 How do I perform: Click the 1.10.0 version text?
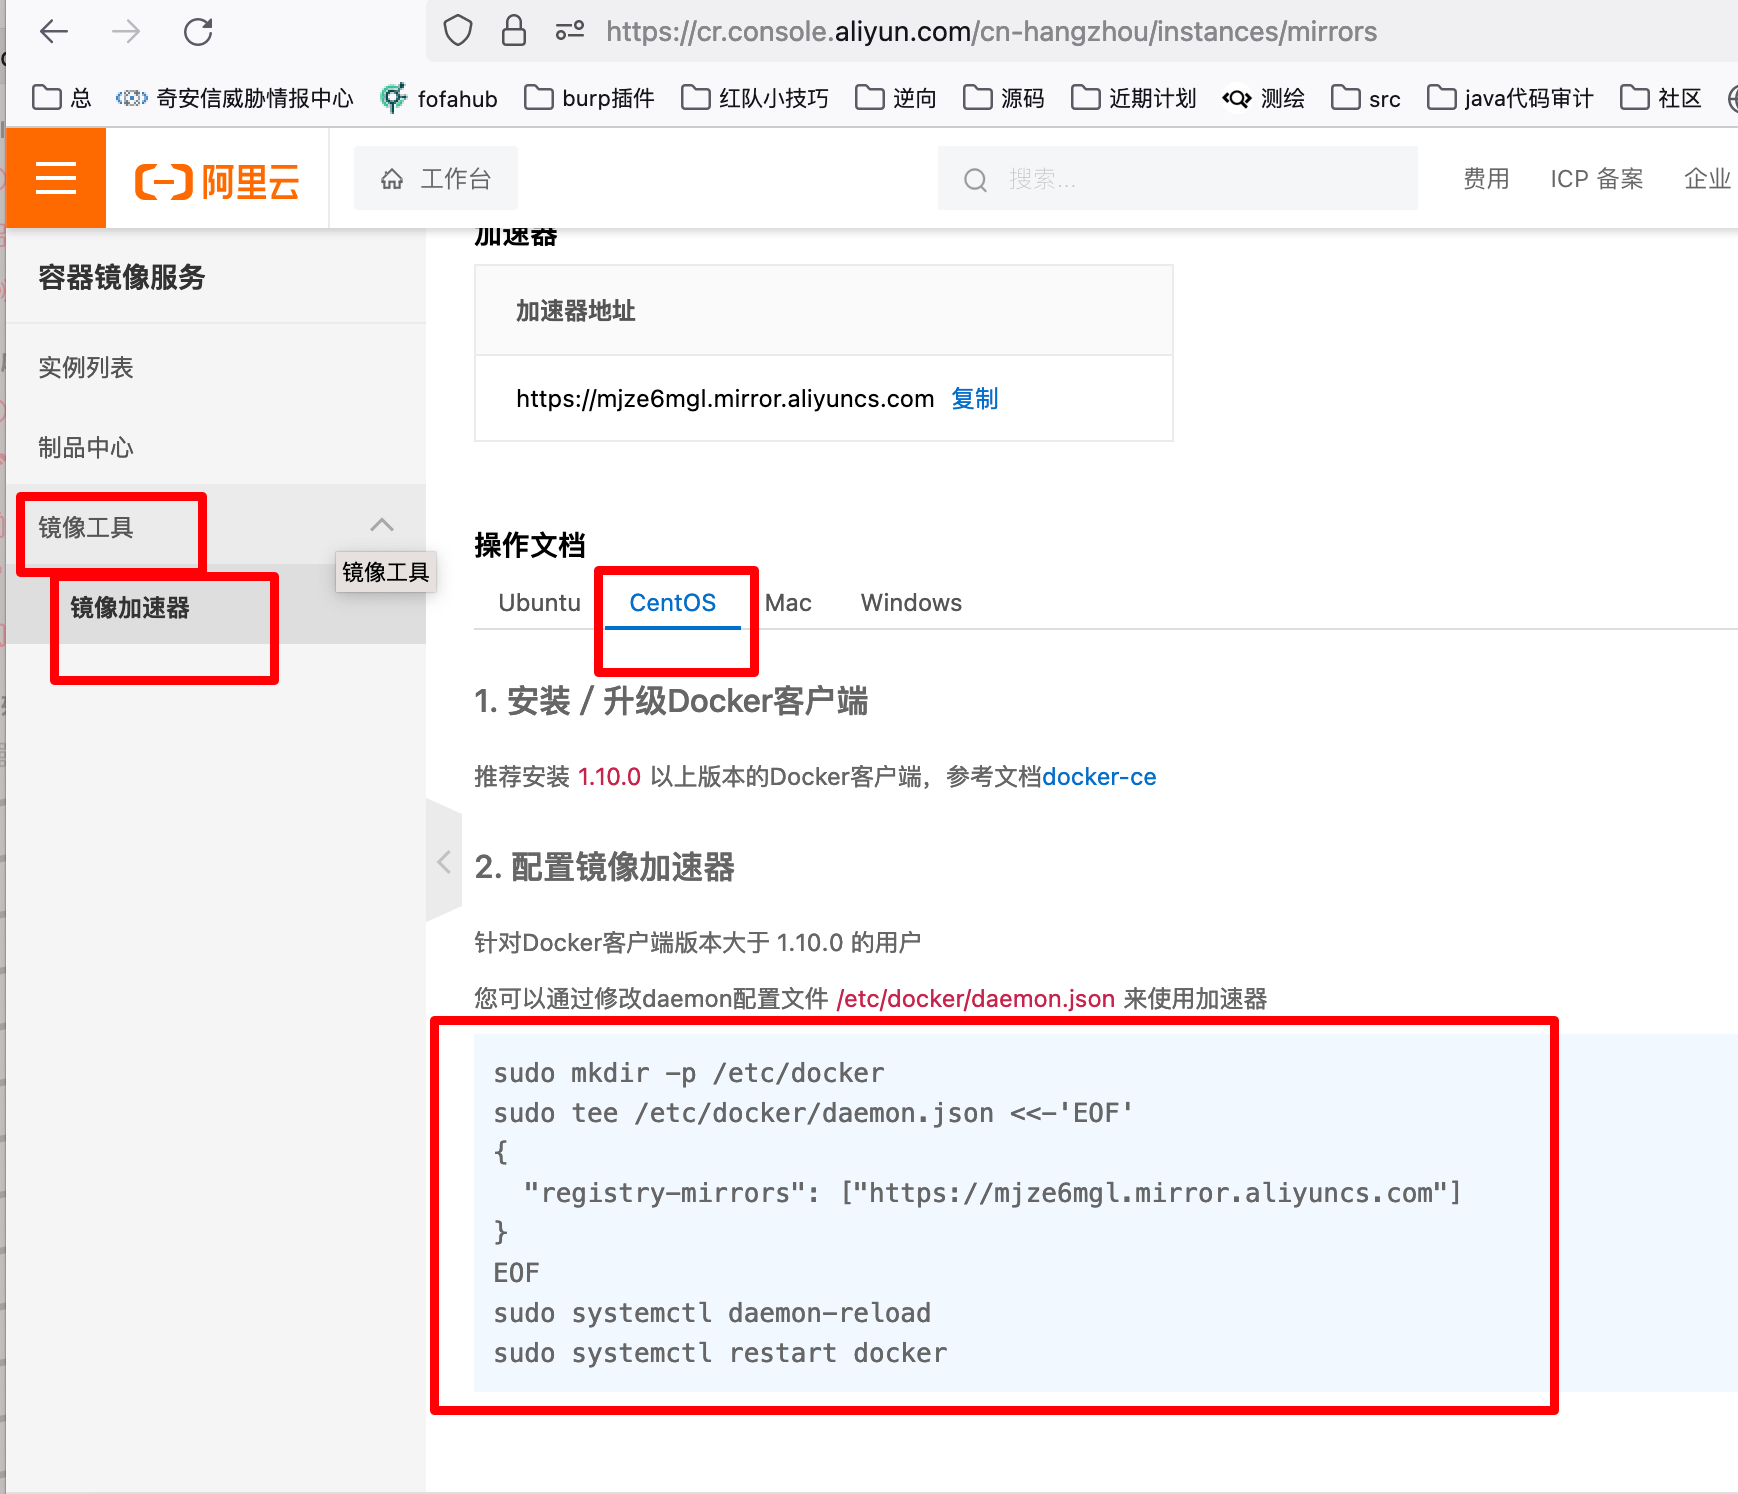[609, 777]
